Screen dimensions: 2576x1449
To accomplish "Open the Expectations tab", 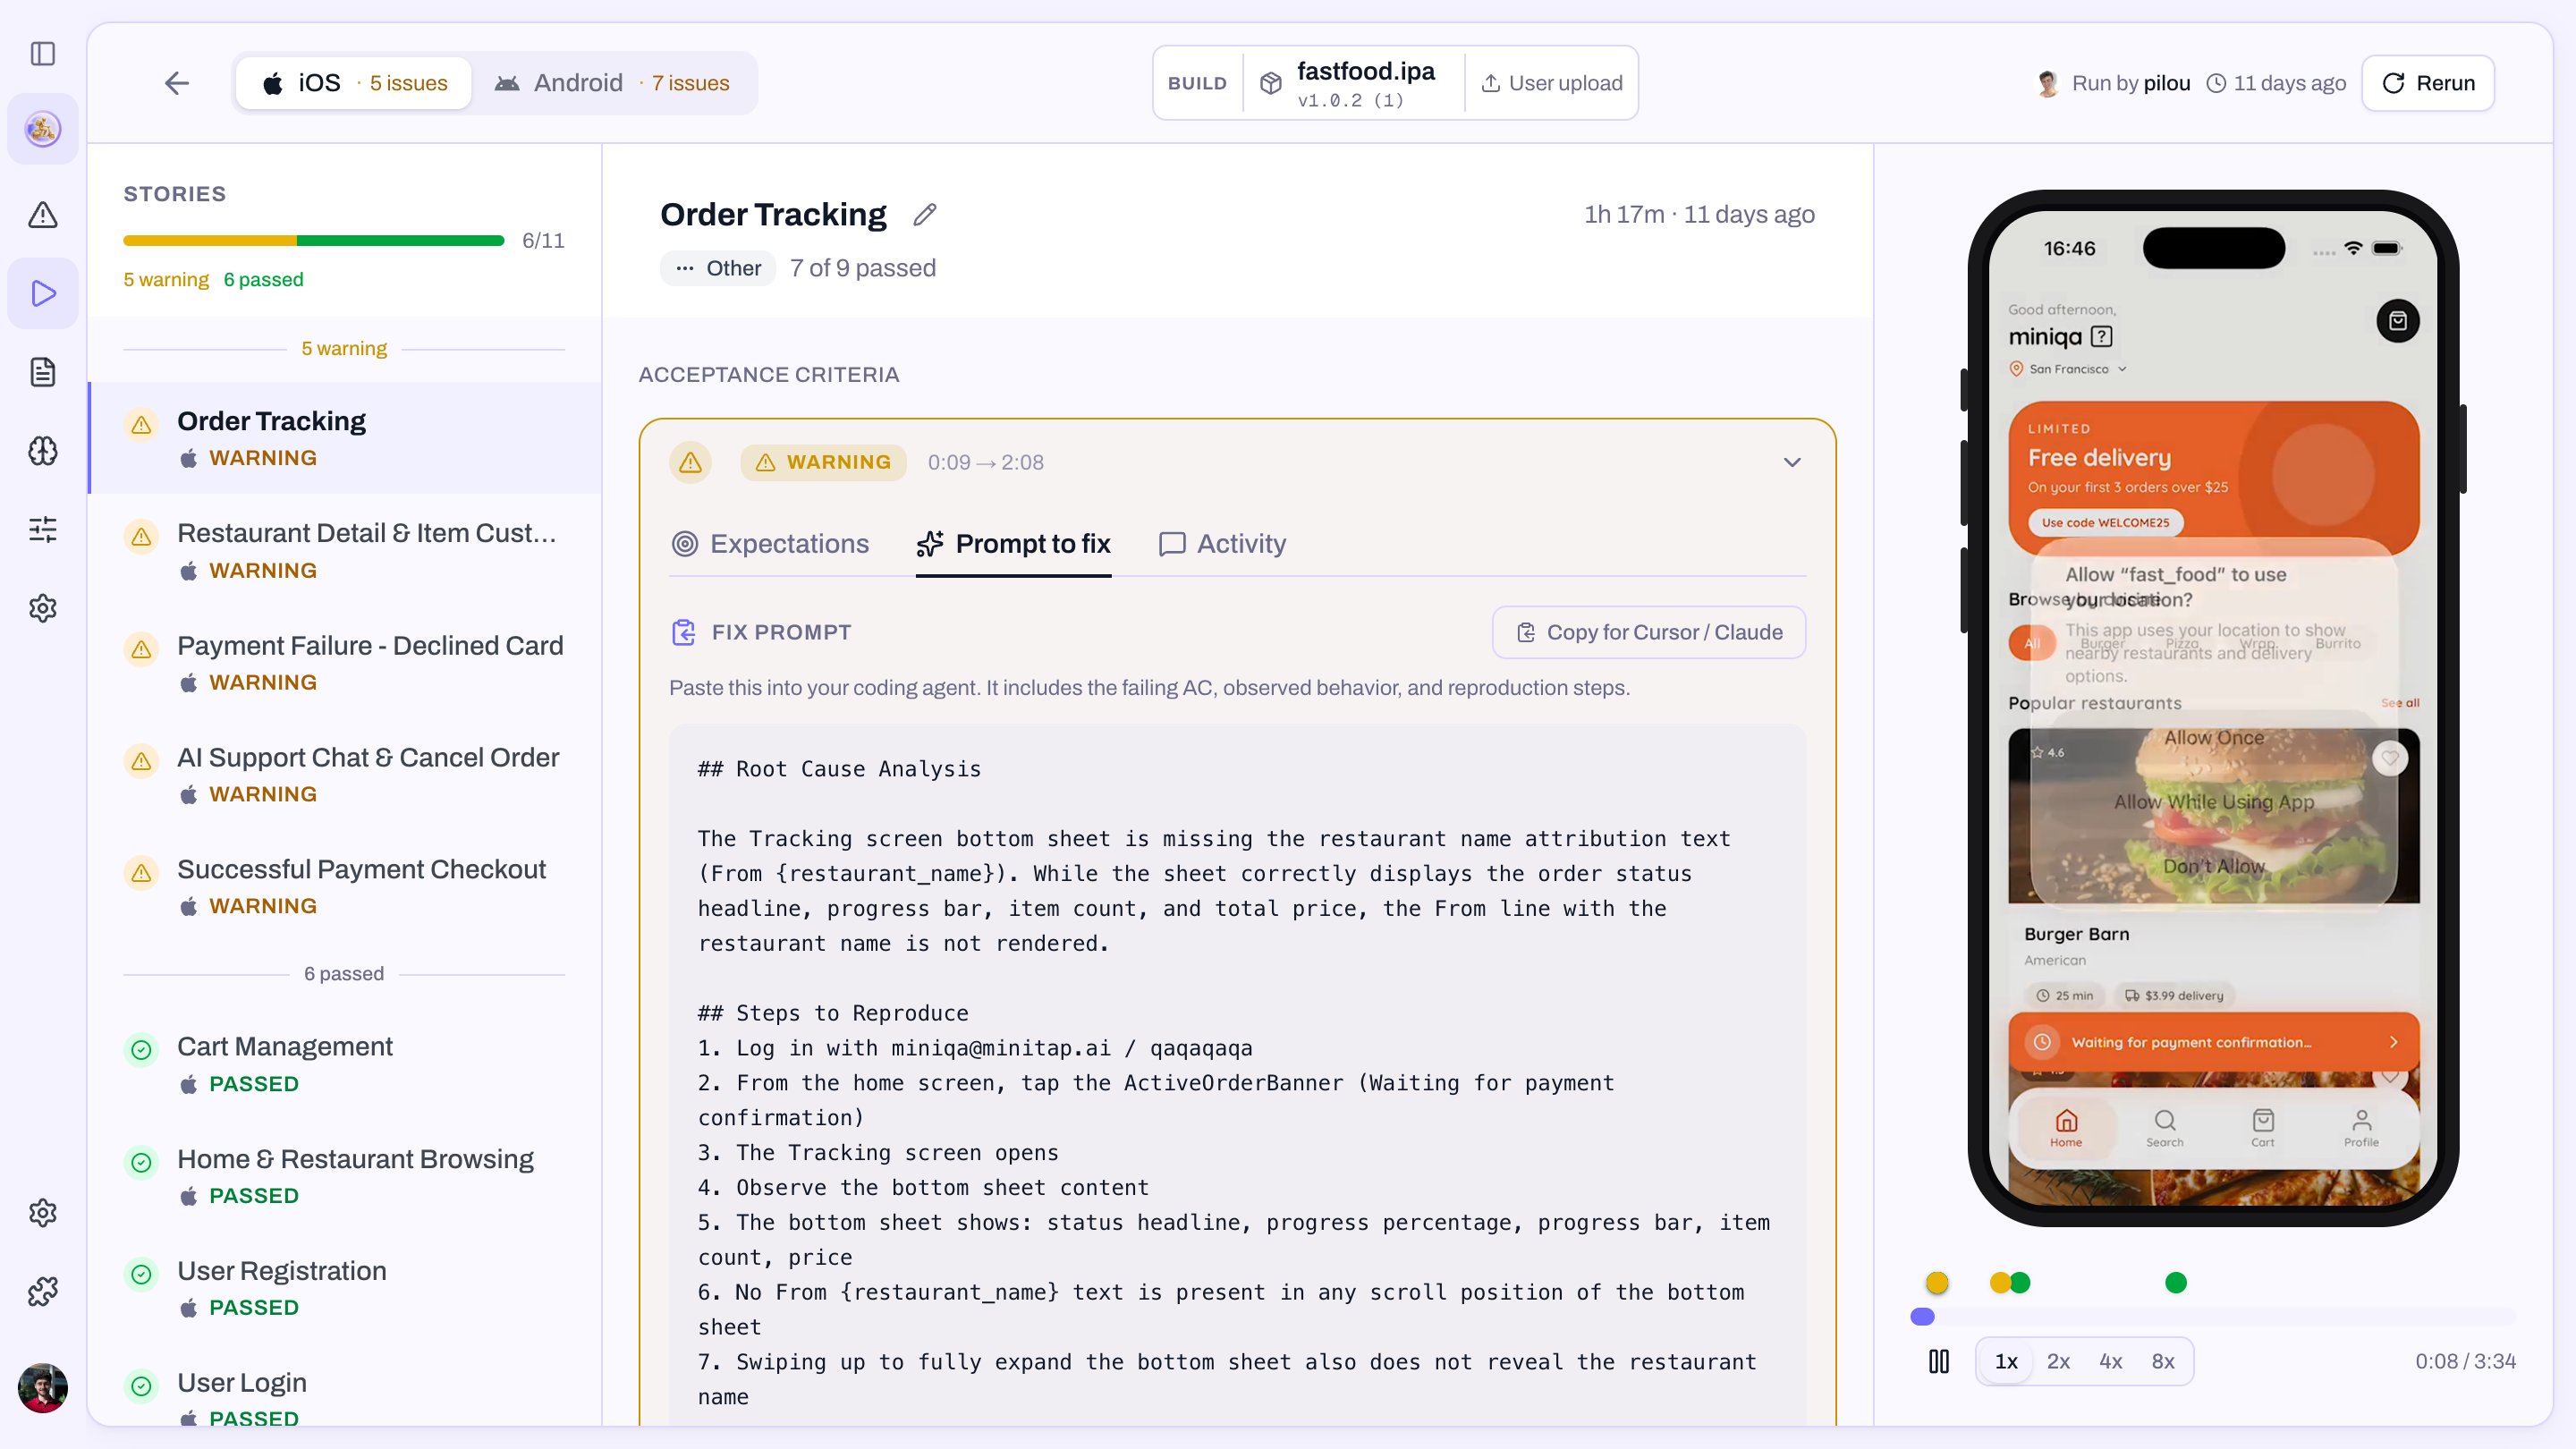I will point(770,544).
